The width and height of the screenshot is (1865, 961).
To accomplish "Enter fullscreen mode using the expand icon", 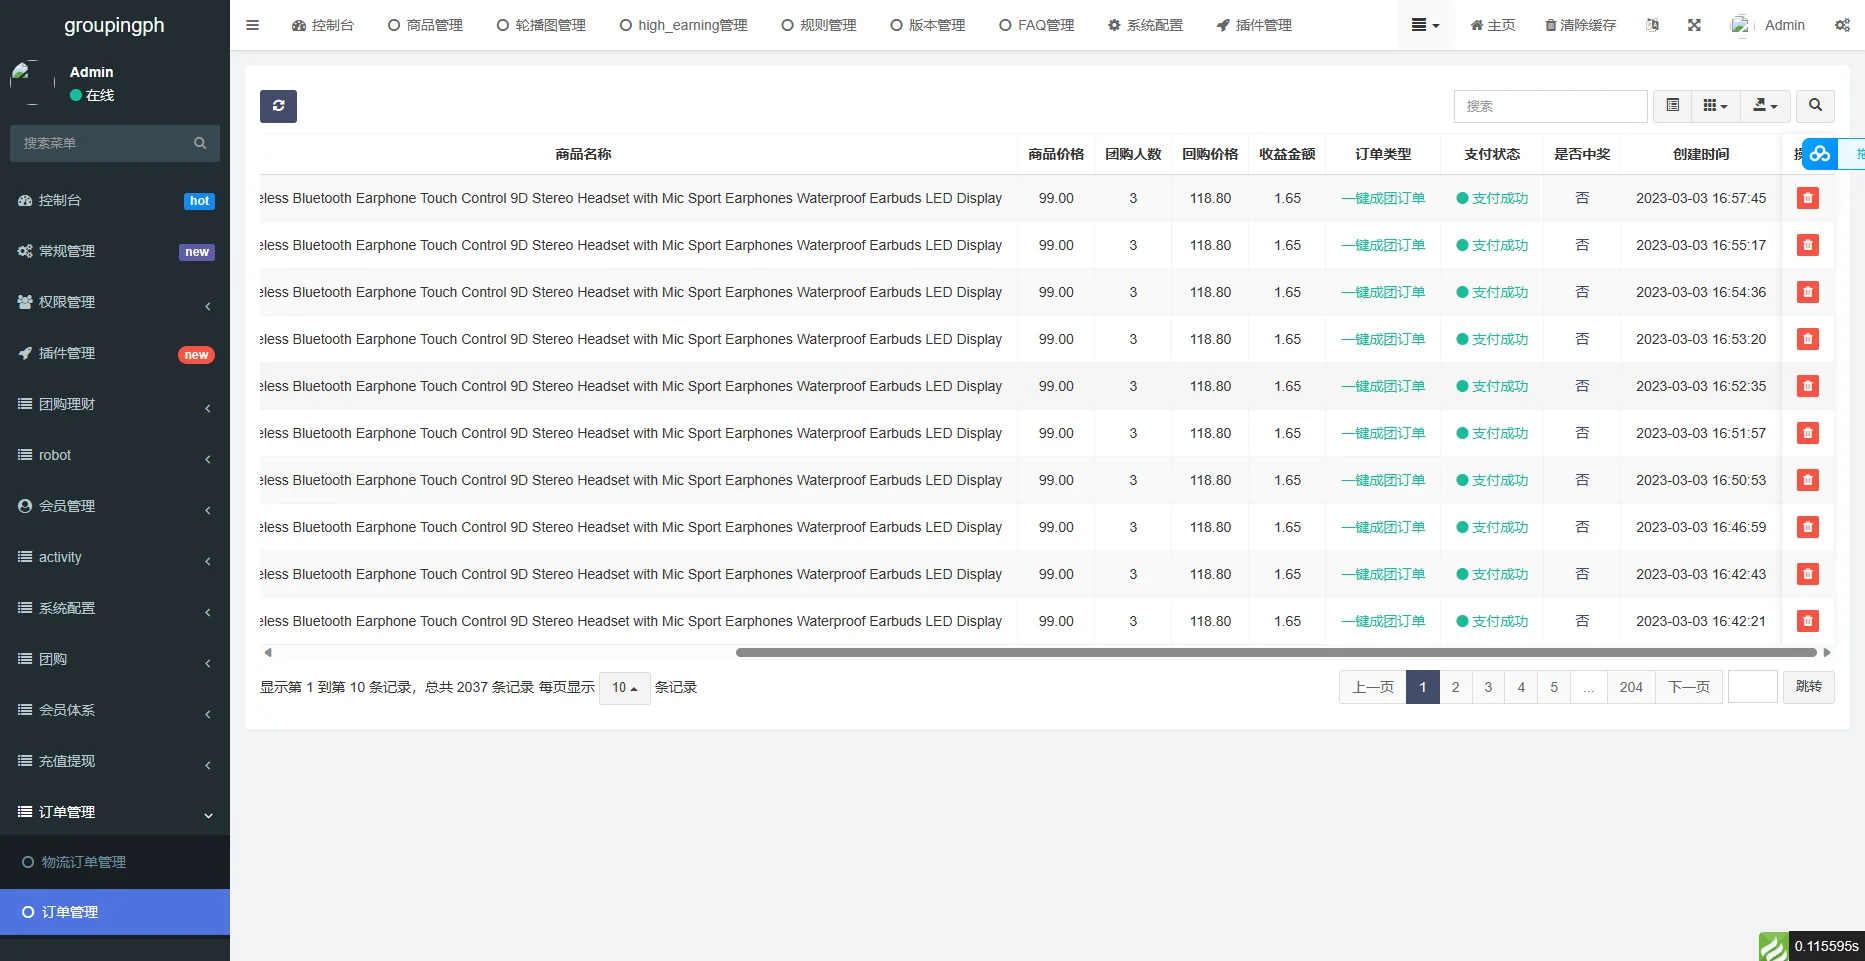I will point(1694,25).
